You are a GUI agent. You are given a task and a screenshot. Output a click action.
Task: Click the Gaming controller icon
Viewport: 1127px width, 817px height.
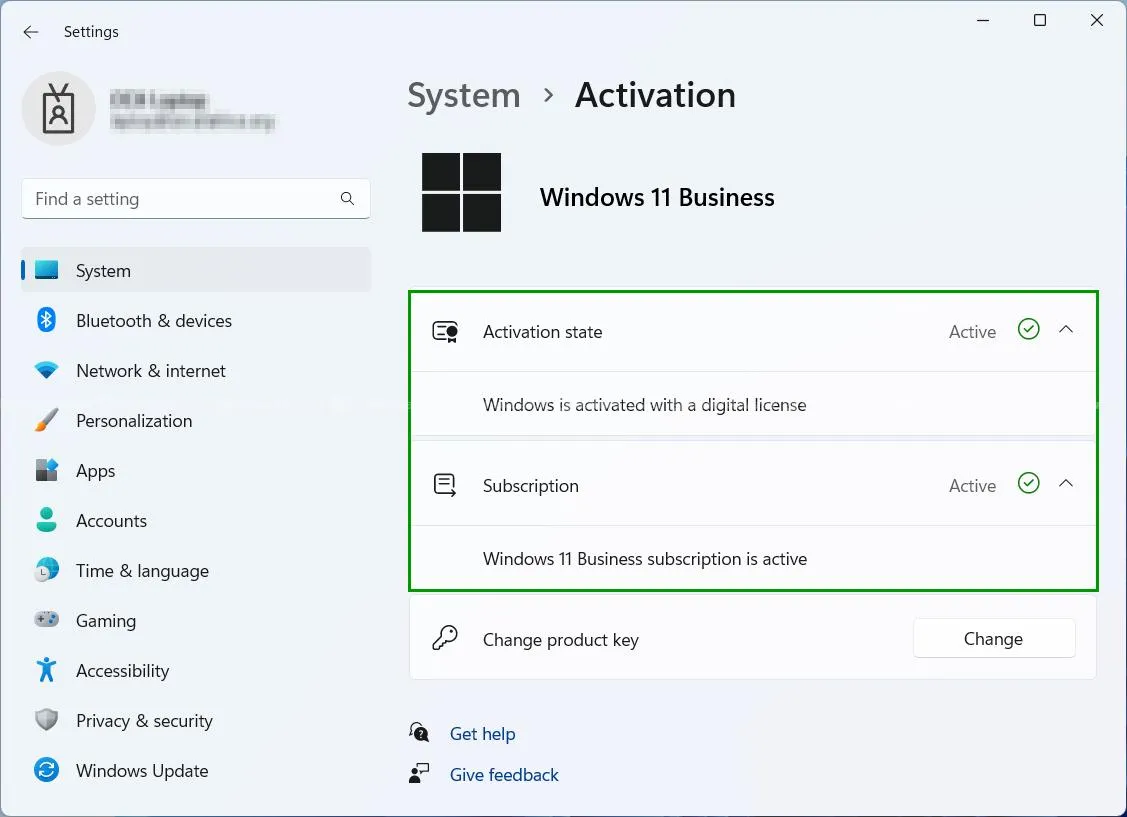(x=46, y=620)
